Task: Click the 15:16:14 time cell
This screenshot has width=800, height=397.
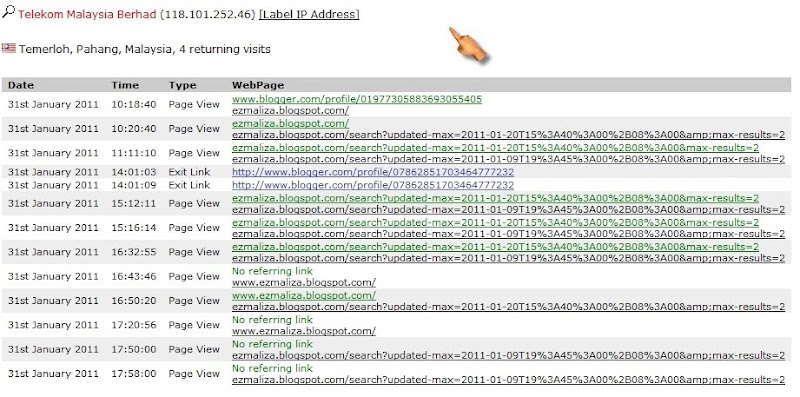Action: tap(134, 228)
